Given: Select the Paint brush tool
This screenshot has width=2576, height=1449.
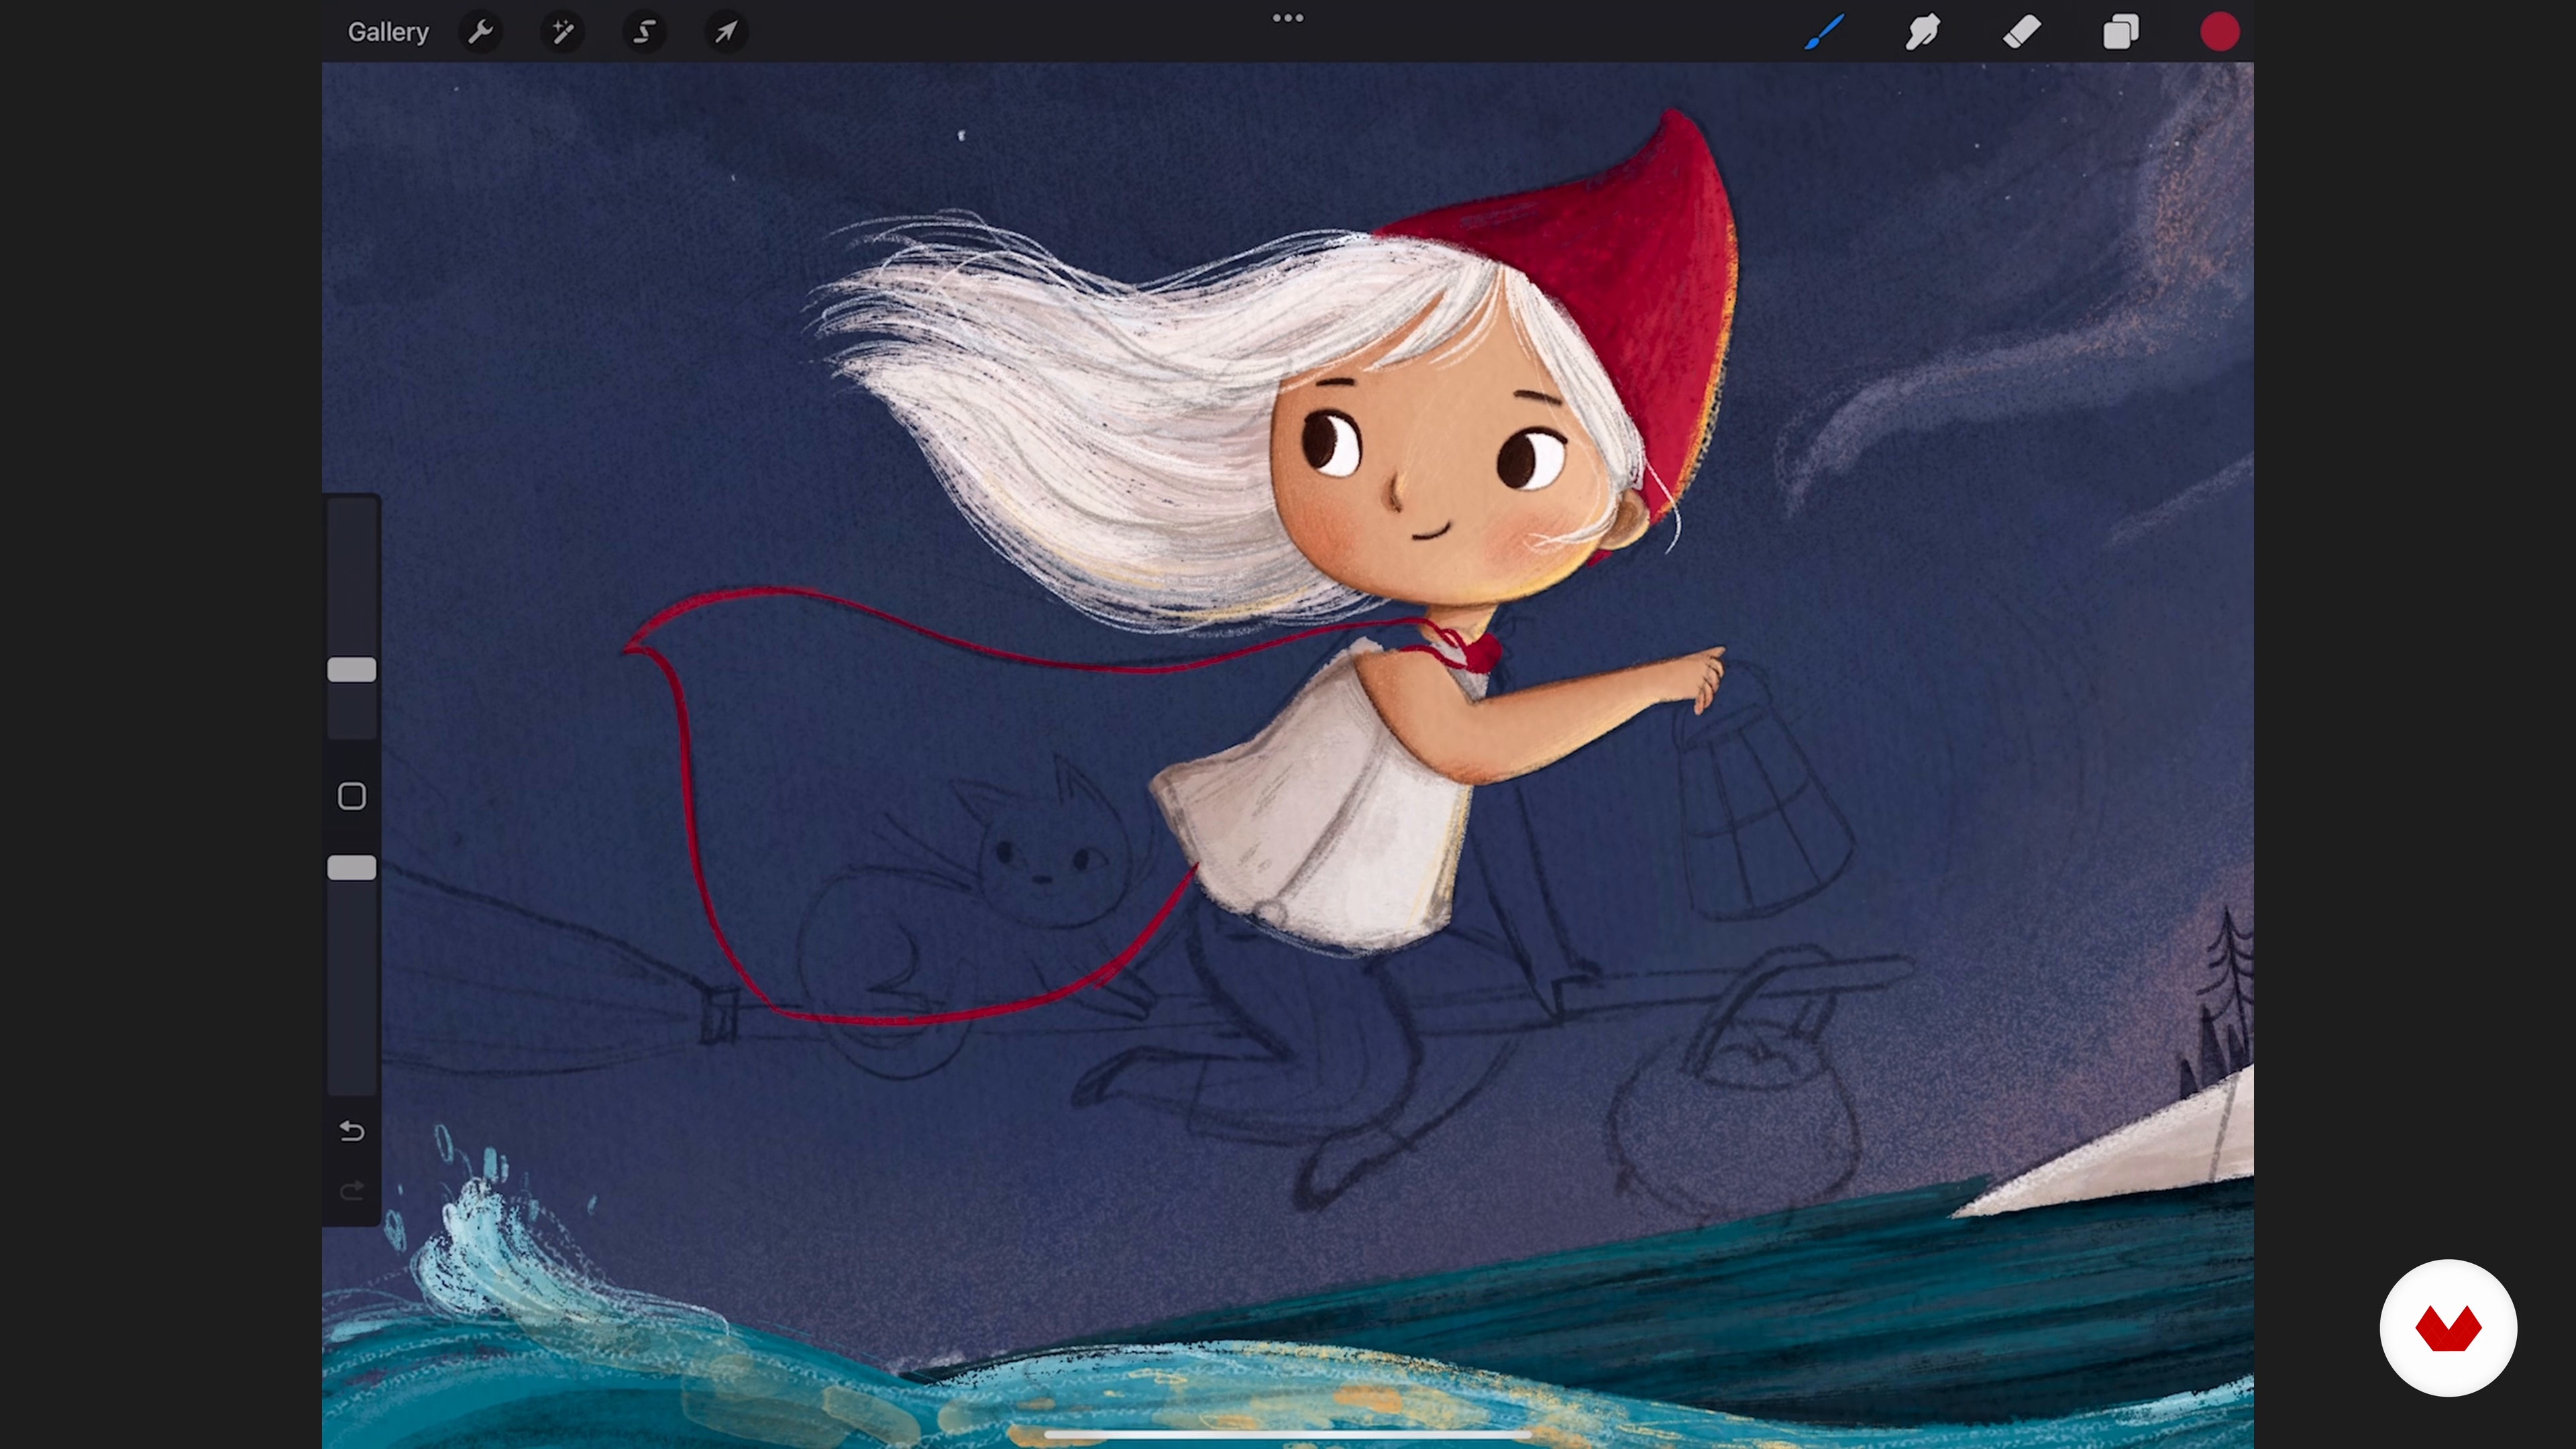Looking at the screenshot, I should click(1824, 32).
